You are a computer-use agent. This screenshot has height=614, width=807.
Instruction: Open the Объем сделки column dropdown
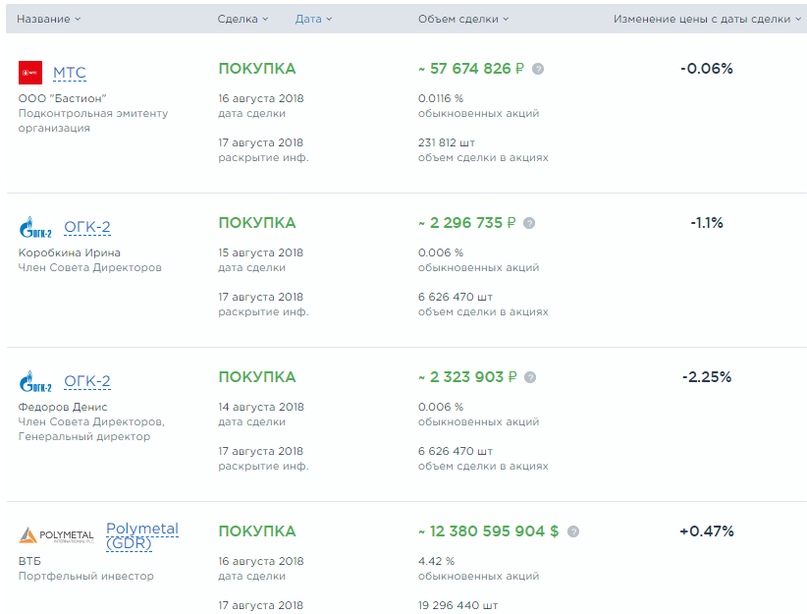463,19
